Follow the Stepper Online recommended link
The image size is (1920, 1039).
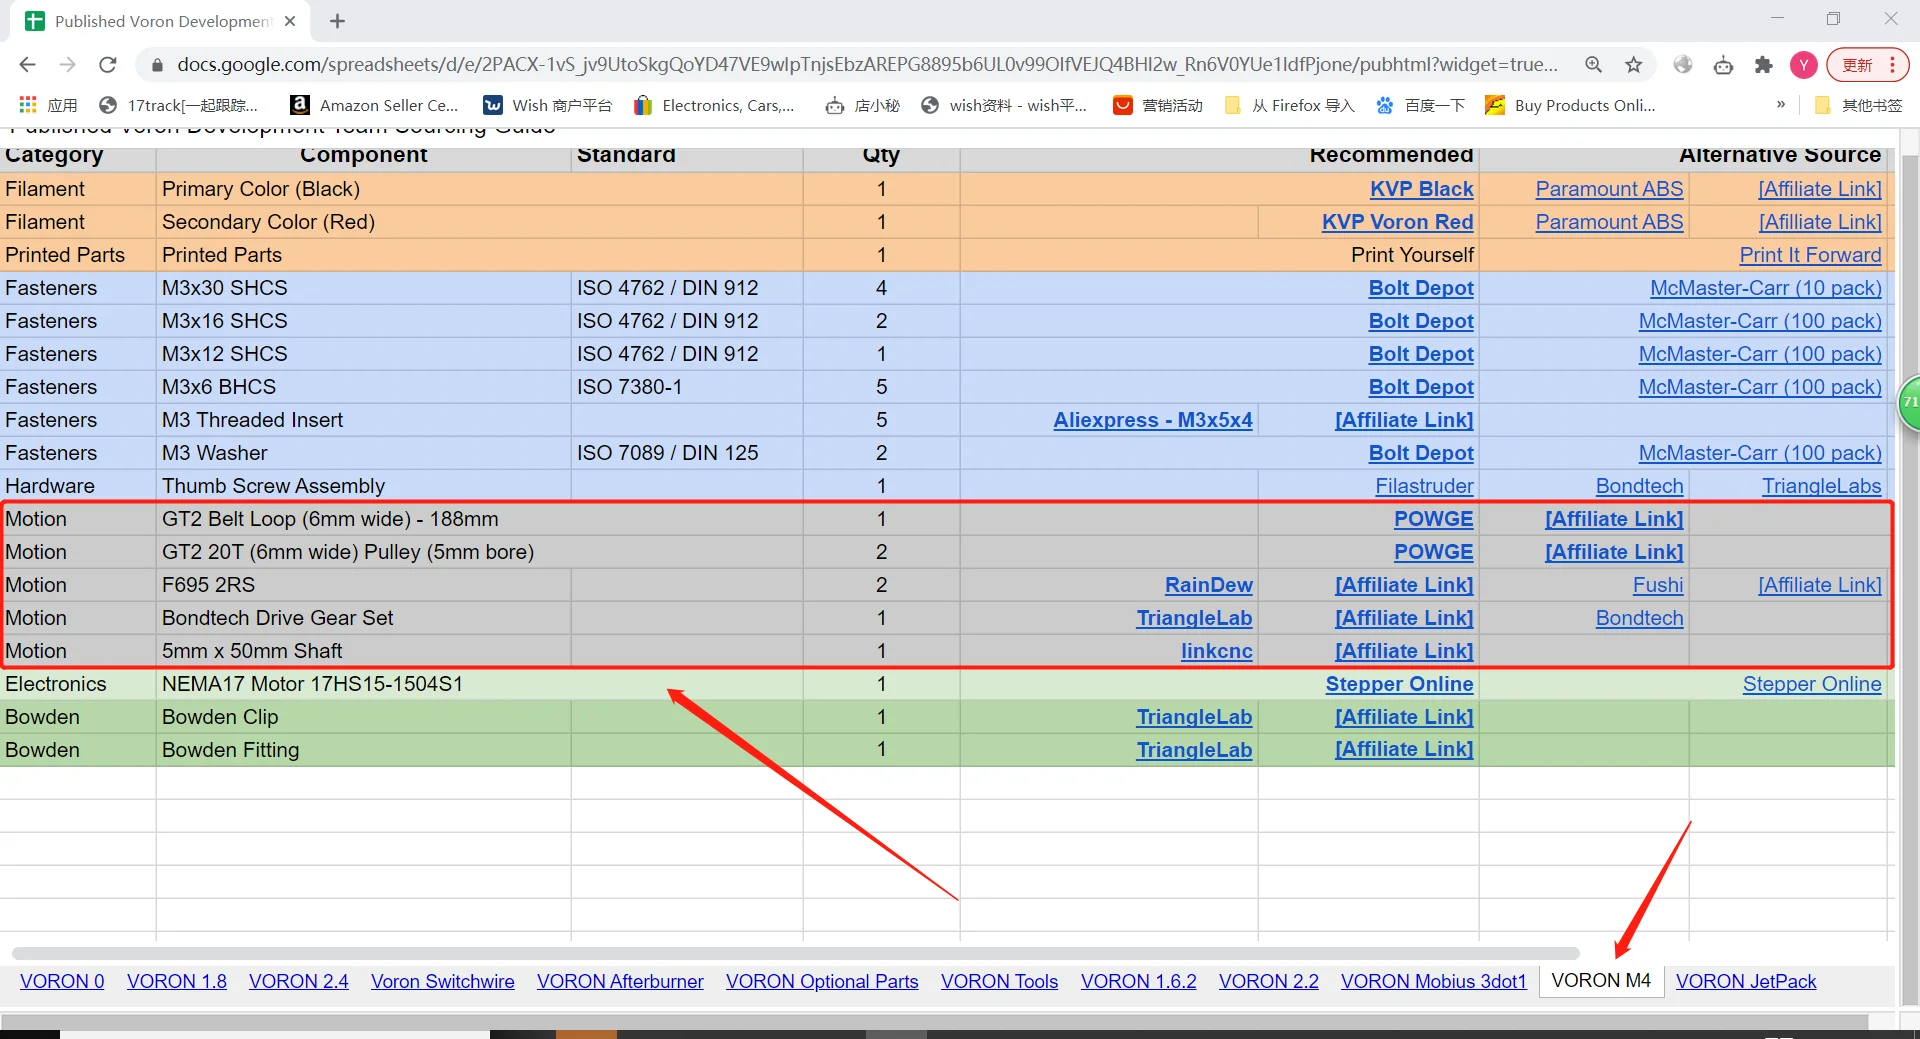point(1399,684)
